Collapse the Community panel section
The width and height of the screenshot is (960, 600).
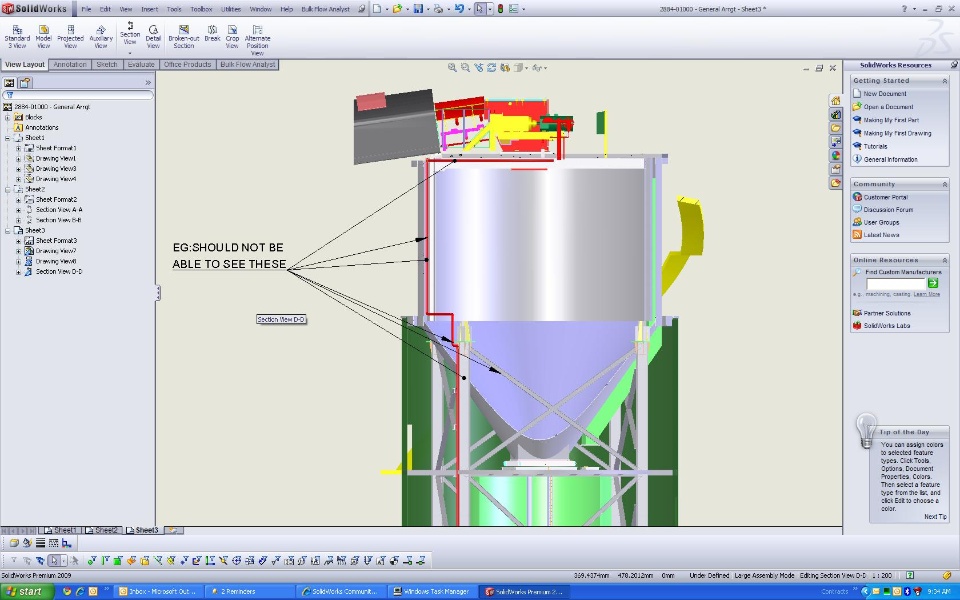tap(944, 184)
